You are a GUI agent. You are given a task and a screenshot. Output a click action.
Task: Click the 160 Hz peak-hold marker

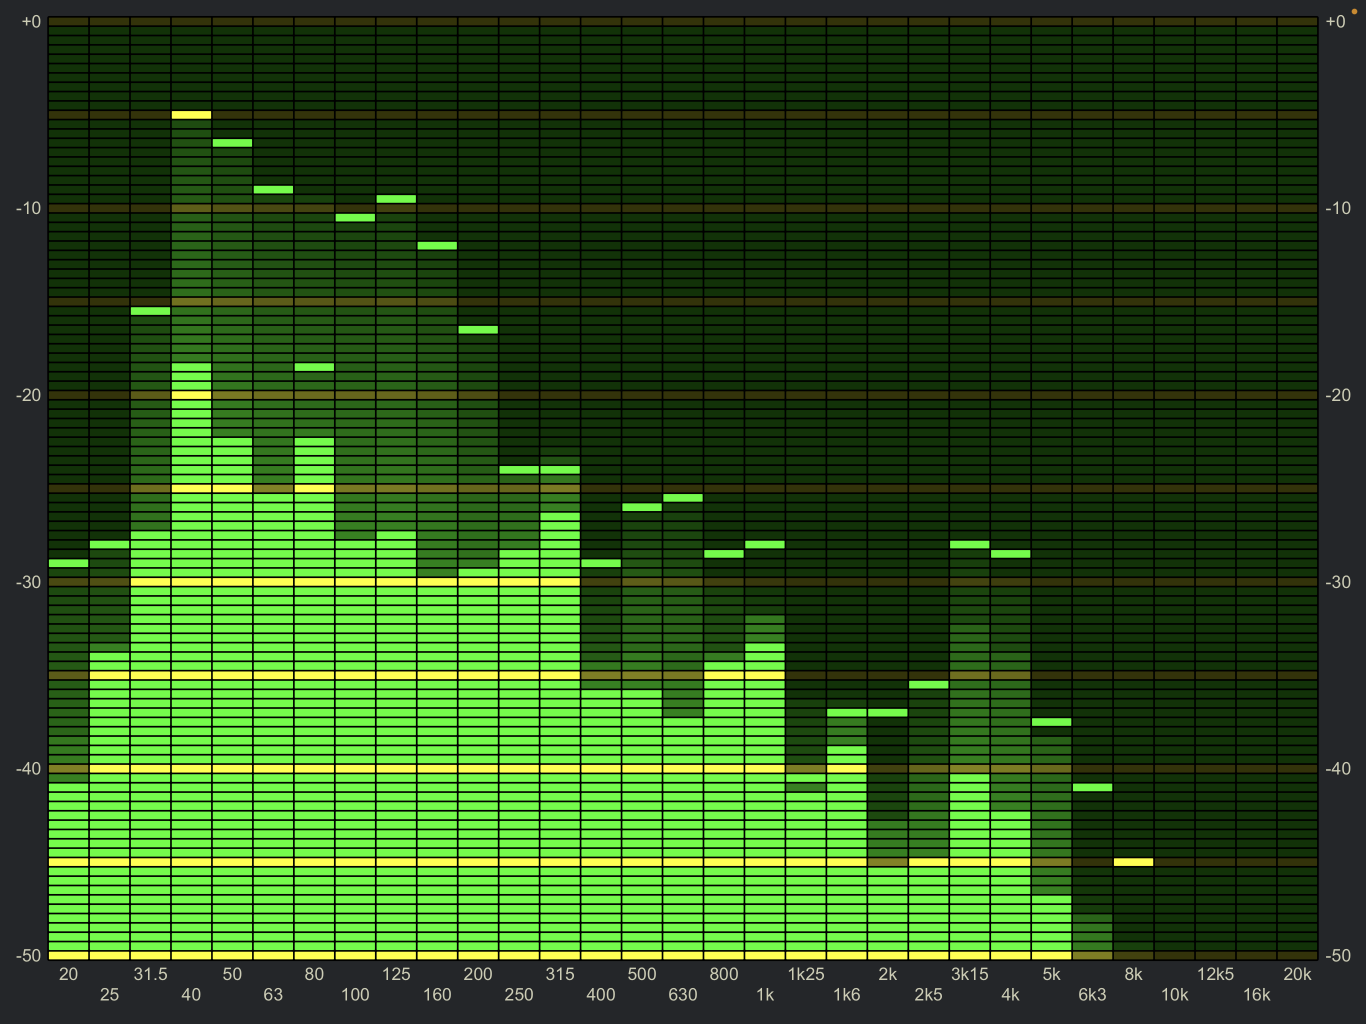437,244
